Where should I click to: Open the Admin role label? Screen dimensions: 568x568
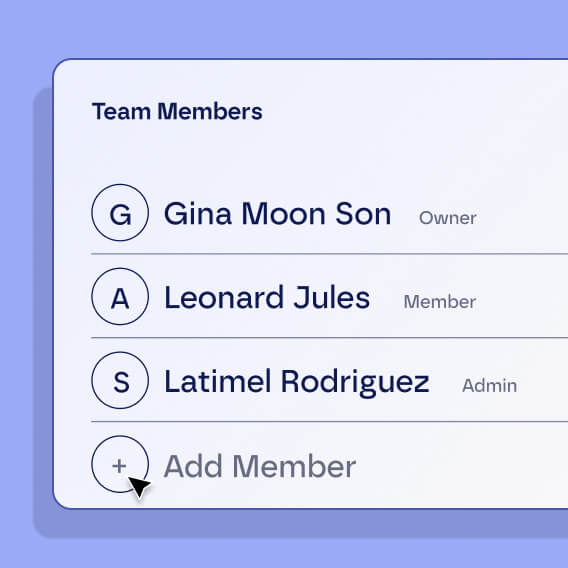click(x=489, y=385)
